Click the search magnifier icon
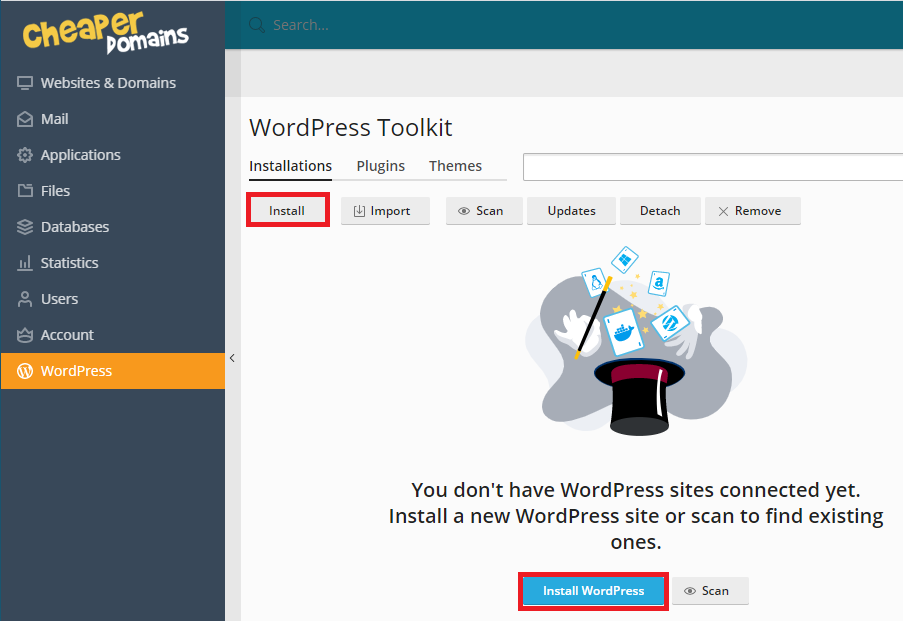 (257, 25)
